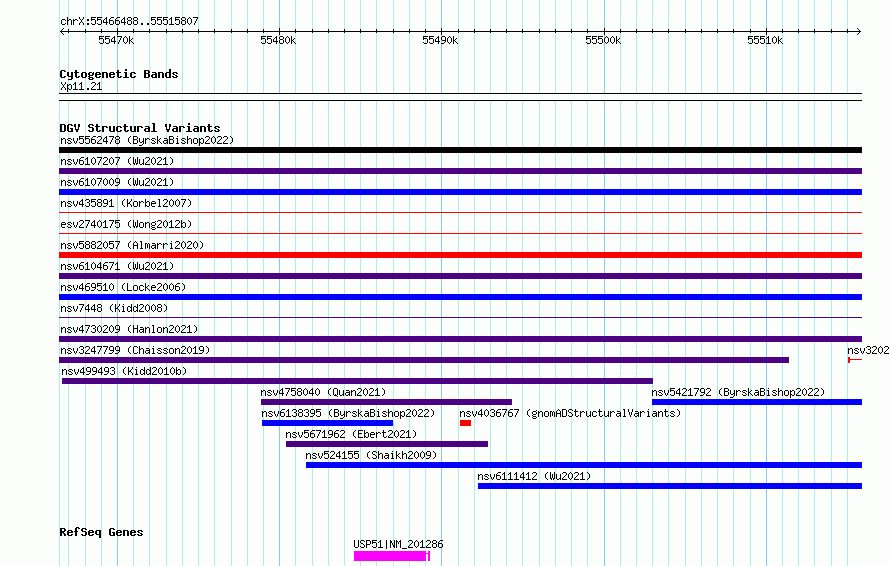This screenshot has width=890, height=566.
Task: Click the 55500k ruler marker
Action: pos(603,40)
